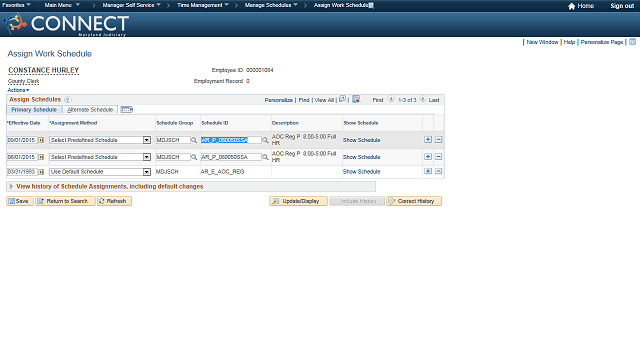Image resolution: width=640 pixels, height=360 pixels.
Task: Click the 09/01/2015 Effective Date field
Action: (x=22, y=140)
